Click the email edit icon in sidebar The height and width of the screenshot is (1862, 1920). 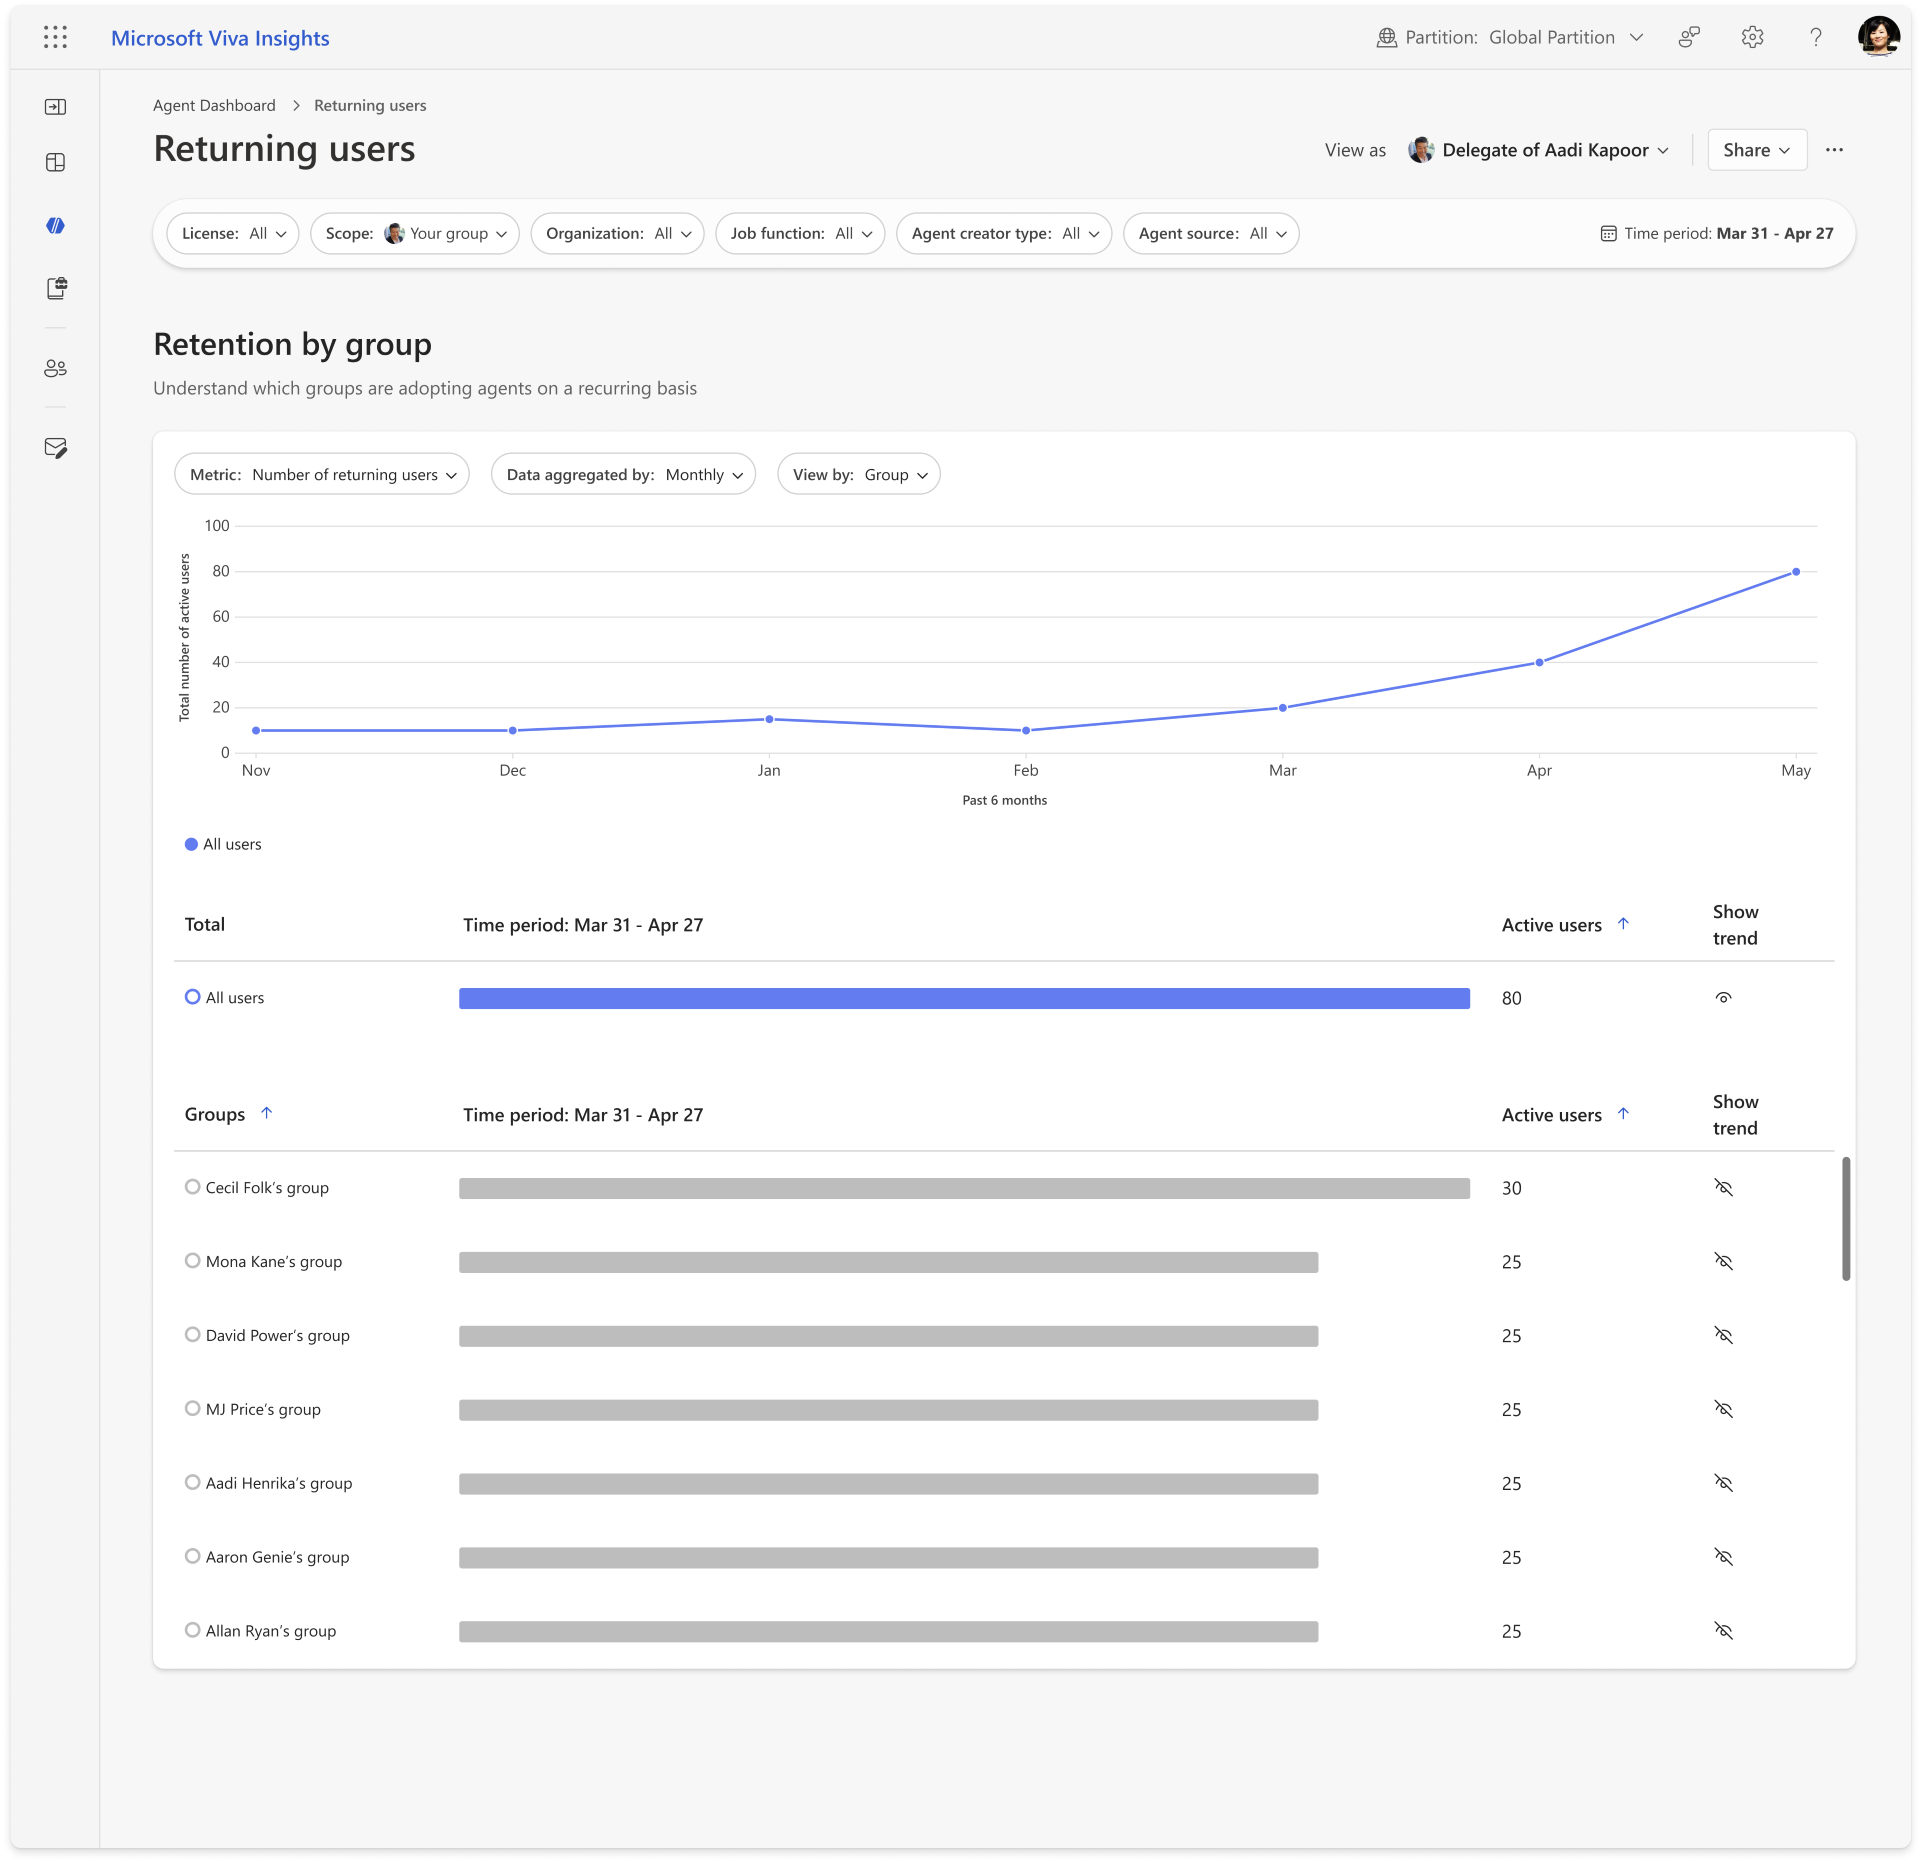click(57, 448)
